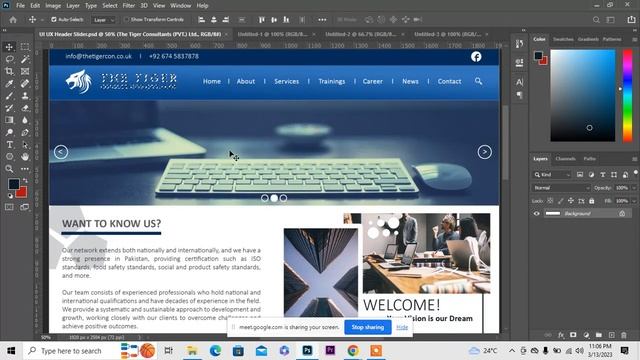Open the Layers panel flyout menu

pyautogui.click(x=634, y=159)
